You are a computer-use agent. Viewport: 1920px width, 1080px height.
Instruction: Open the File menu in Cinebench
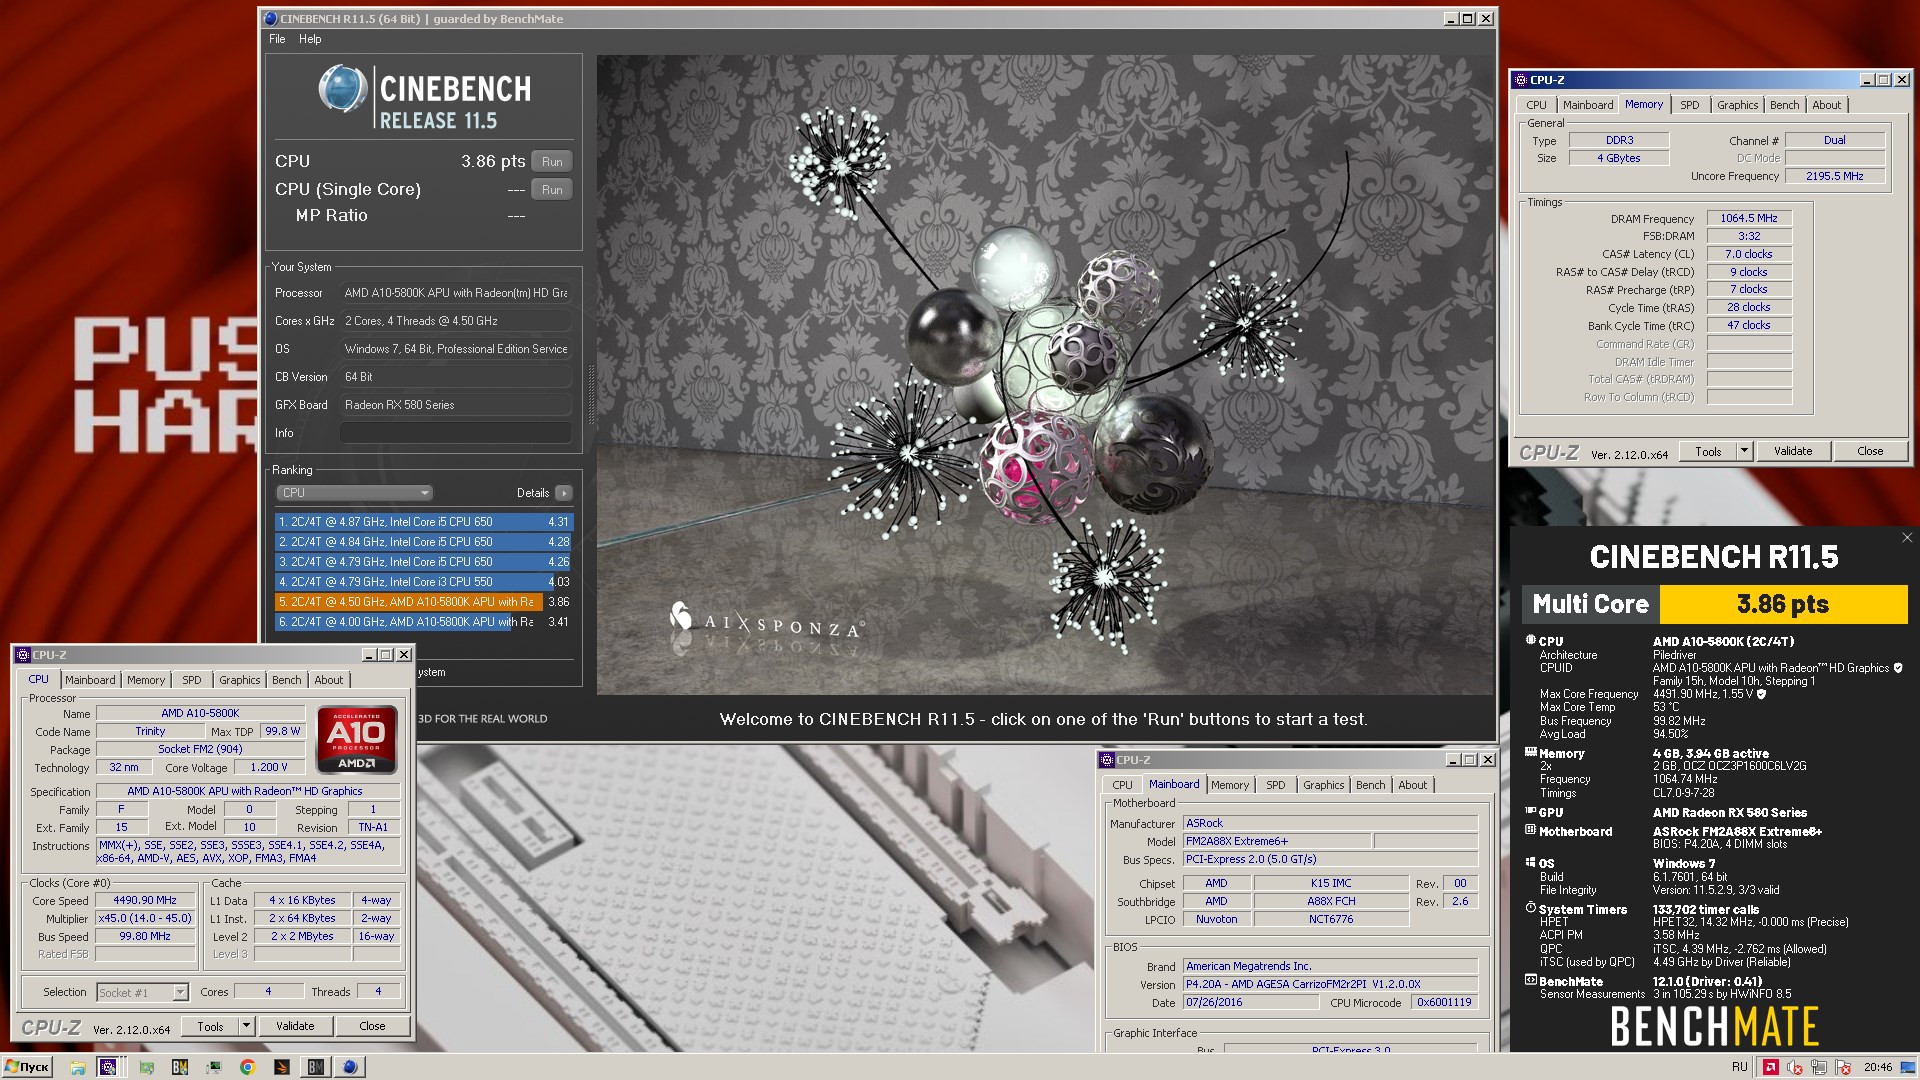click(277, 39)
